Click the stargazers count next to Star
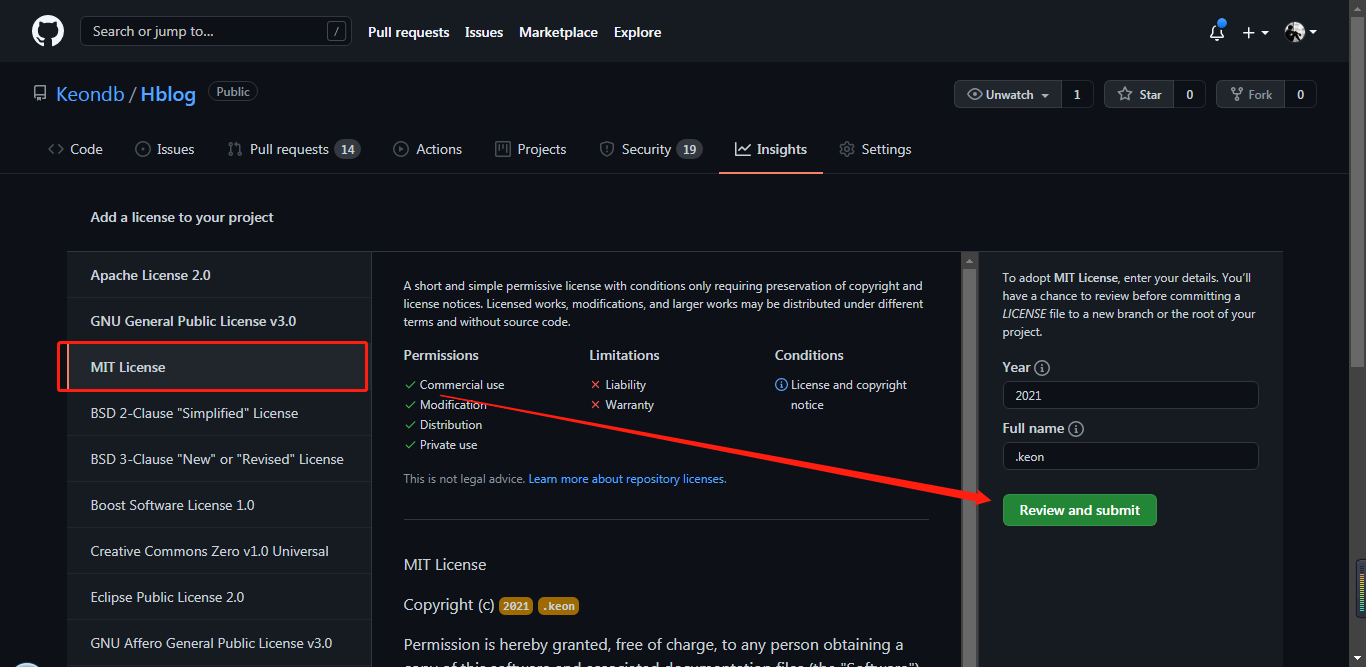Image resolution: width=1366 pixels, height=667 pixels. pyautogui.click(x=1189, y=95)
